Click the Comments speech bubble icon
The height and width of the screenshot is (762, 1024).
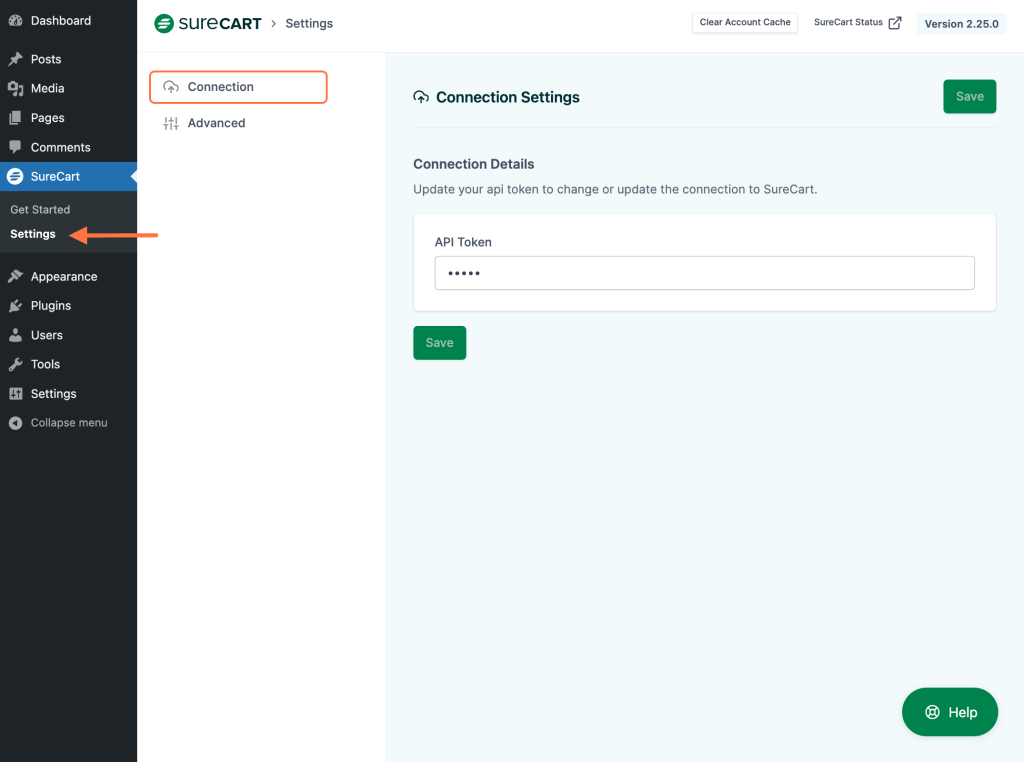(x=14, y=147)
